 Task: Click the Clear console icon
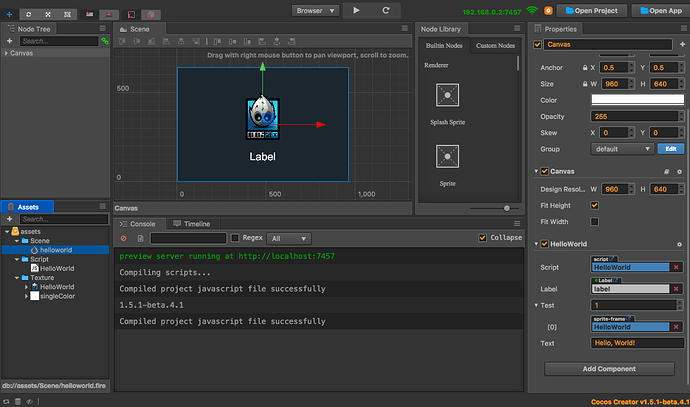point(124,238)
